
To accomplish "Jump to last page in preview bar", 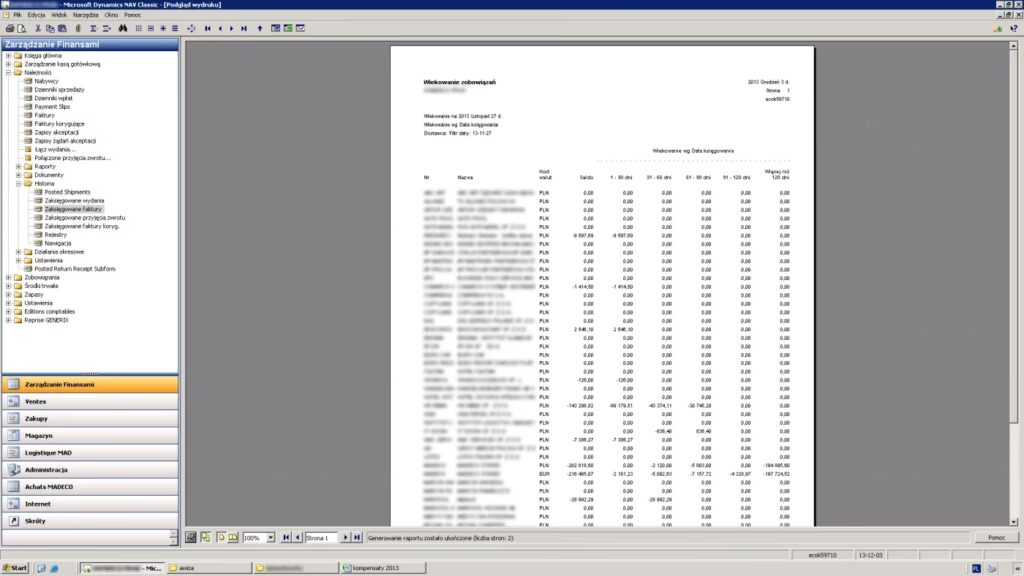I will (x=357, y=538).
